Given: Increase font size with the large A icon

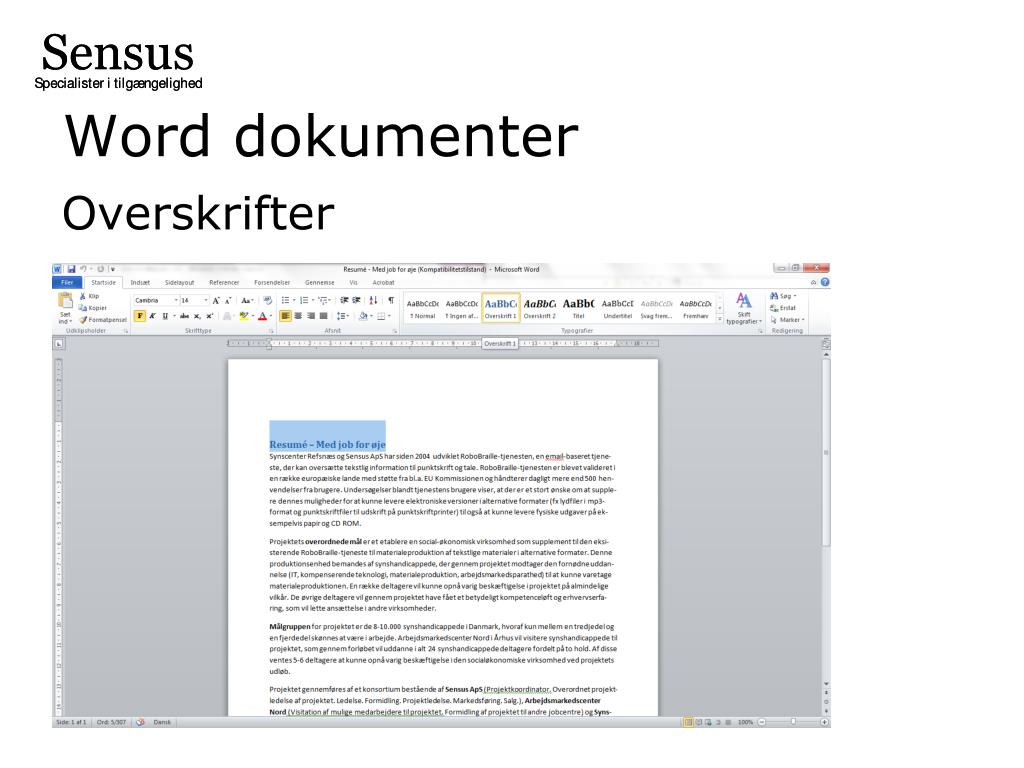Looking at the screenshot, I should pos(216,300).
